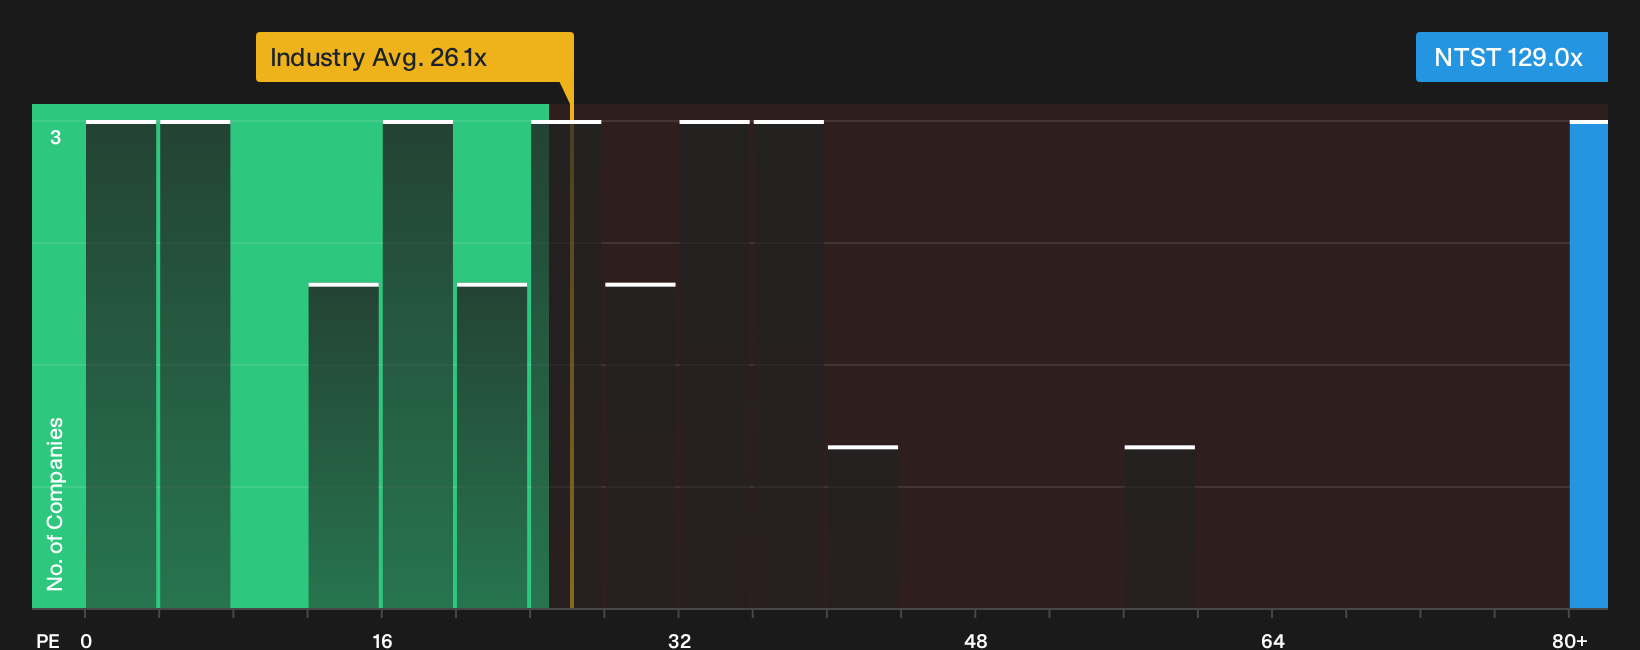
Task: Click the NTST 129.0x label
Action: click(x=1511, y=57)
